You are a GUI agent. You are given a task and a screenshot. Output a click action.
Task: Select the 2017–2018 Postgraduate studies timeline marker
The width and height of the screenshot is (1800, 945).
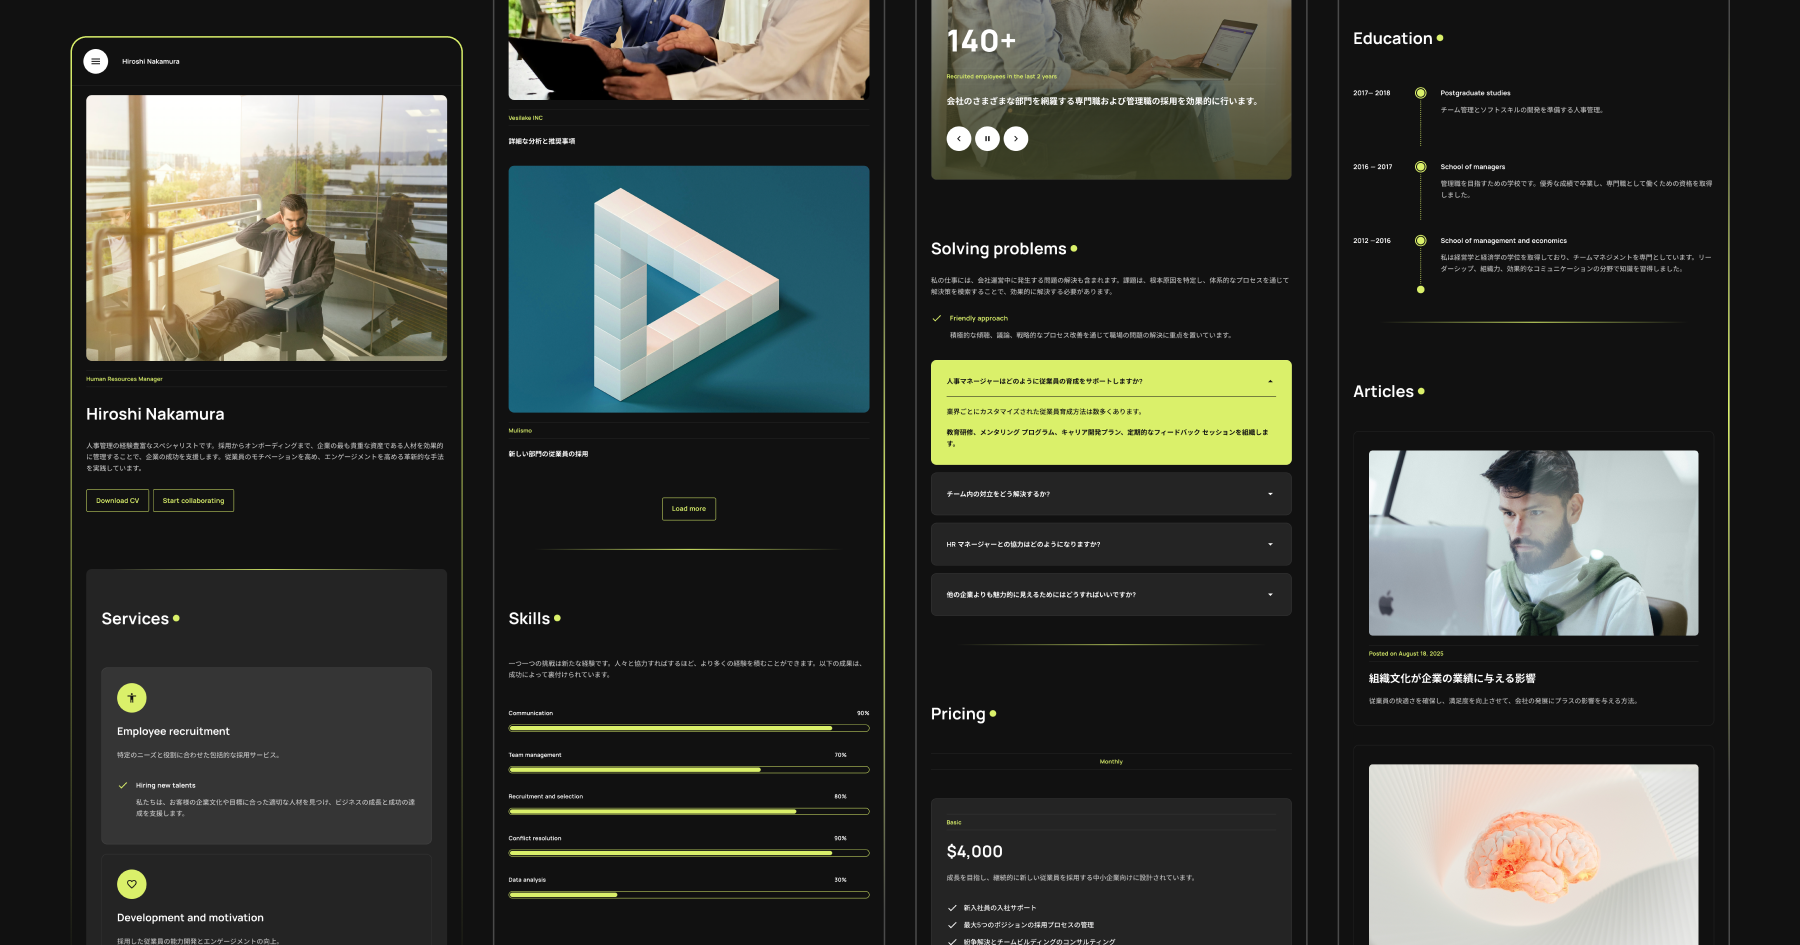[1420, 93]
